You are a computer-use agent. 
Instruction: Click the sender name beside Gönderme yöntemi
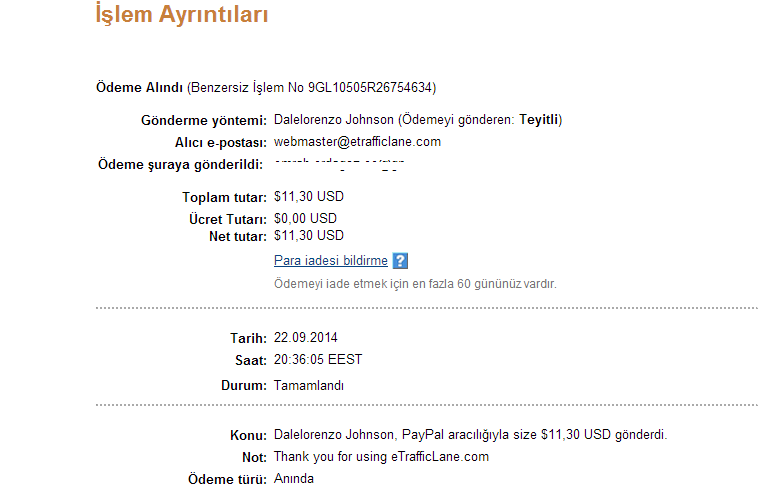(x=334, y=120)
